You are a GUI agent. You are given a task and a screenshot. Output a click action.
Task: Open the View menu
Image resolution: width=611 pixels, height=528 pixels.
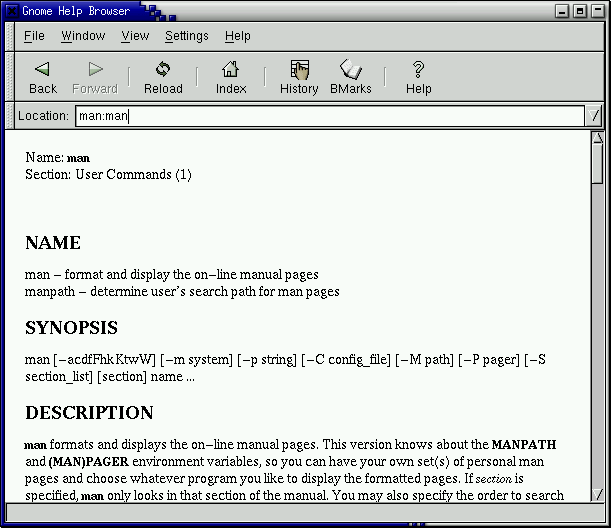[x=135, y=36]
